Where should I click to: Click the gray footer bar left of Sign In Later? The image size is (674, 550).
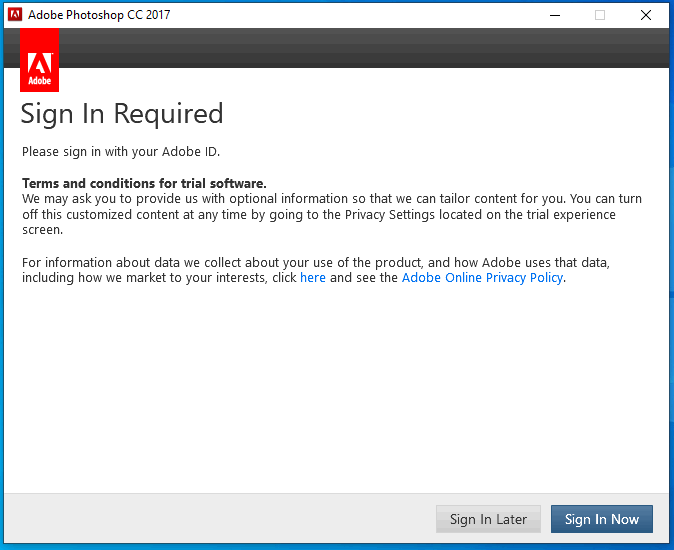click(x=220, y=519)
